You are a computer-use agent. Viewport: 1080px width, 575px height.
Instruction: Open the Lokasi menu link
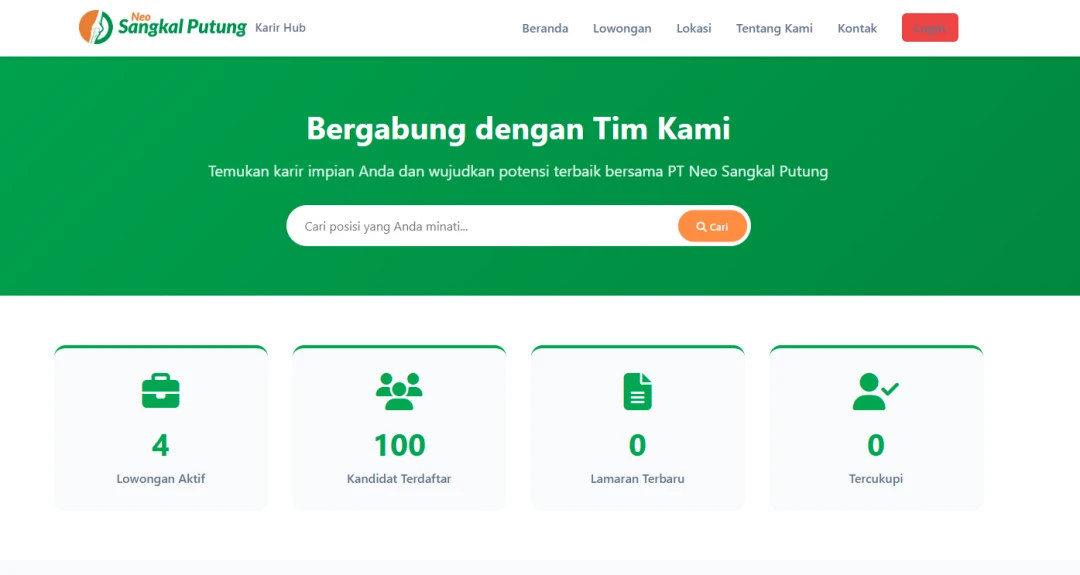tap(694, 28)
